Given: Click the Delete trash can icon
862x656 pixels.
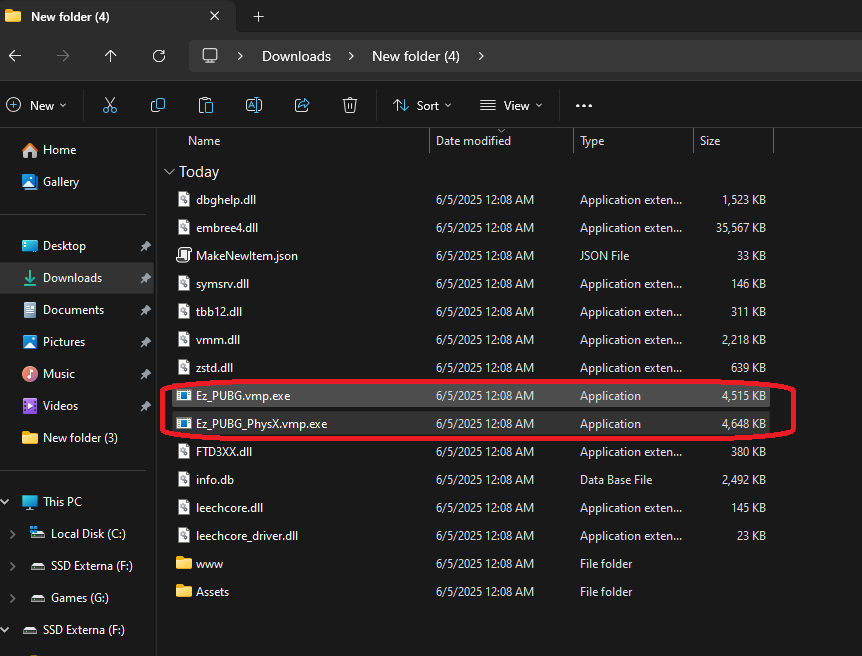Looking at the screenshot, I should click(350, 105).
